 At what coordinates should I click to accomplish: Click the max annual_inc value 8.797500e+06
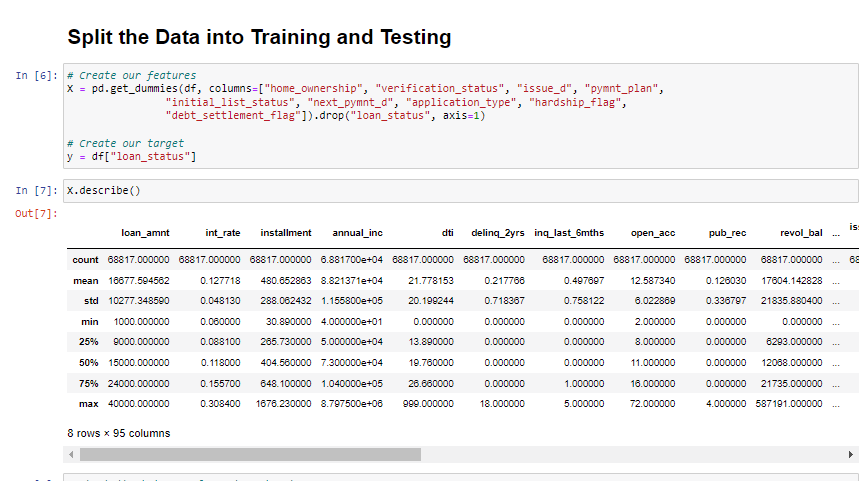(x=352, y=404)
